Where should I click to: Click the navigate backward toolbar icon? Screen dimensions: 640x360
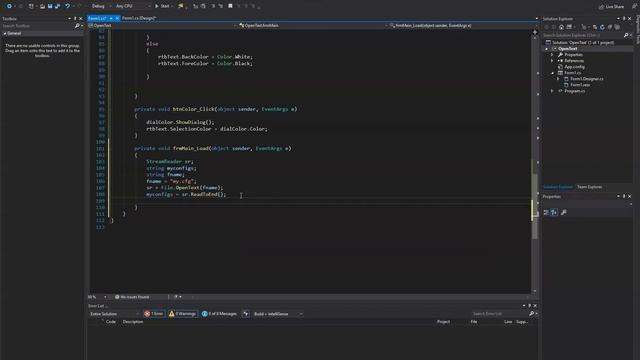pos(9,6)
